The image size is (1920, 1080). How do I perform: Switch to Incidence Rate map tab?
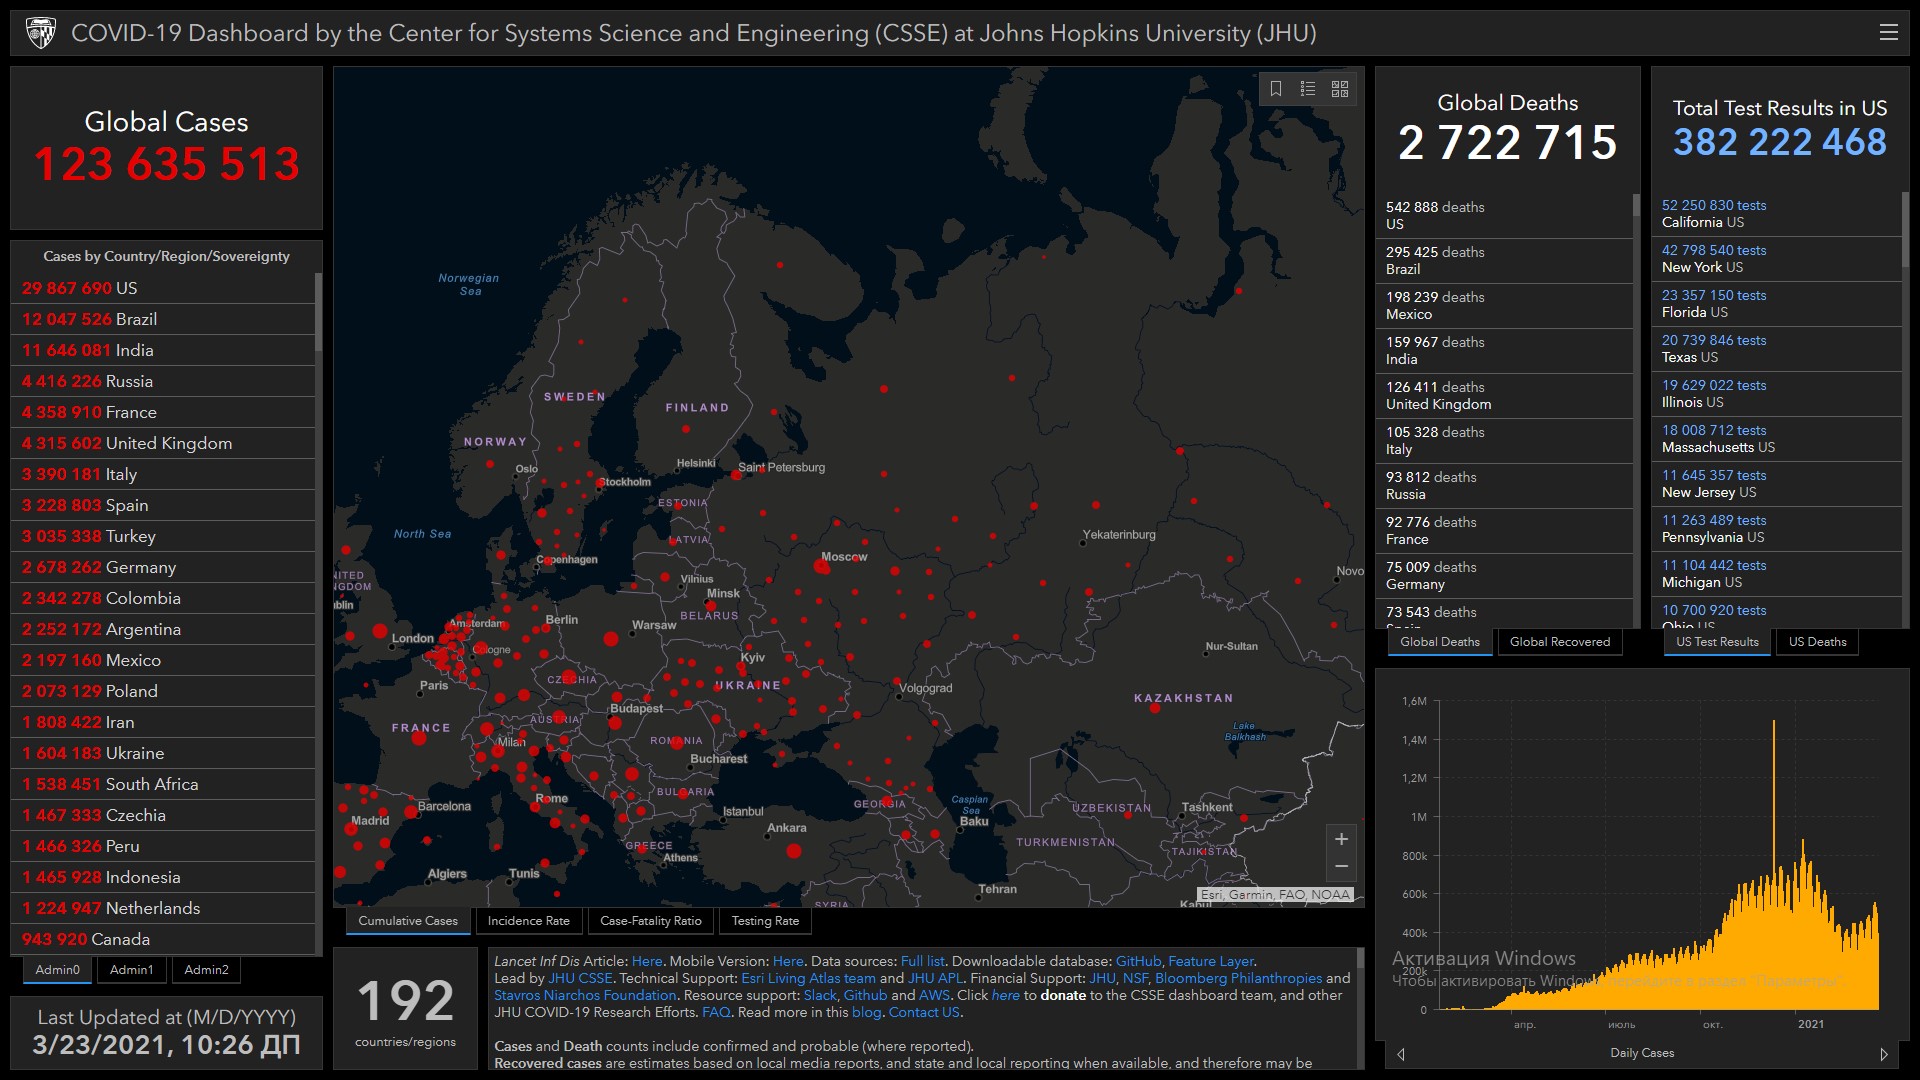coord(528,921)
